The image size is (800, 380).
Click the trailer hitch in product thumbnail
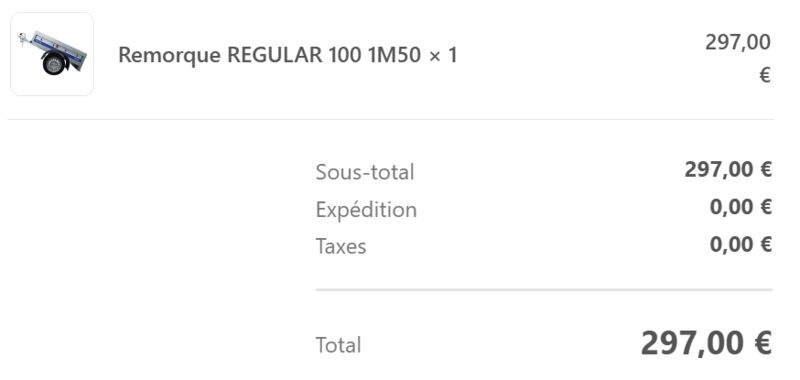[x=22, y=39]
